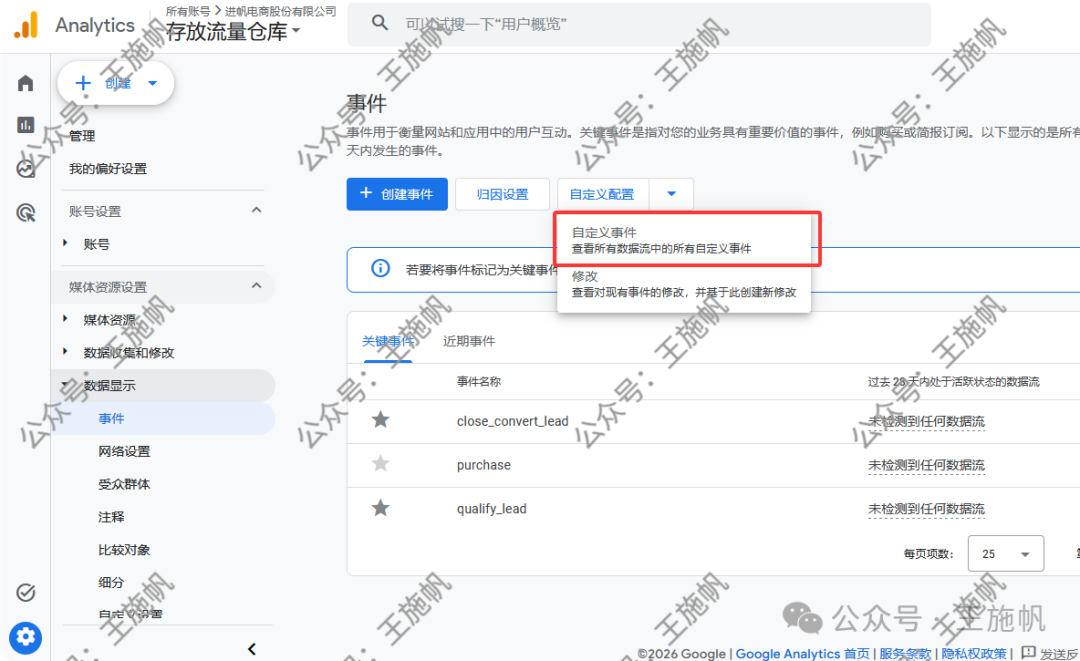Select 修改 menu option

click(x=683, y=284)
